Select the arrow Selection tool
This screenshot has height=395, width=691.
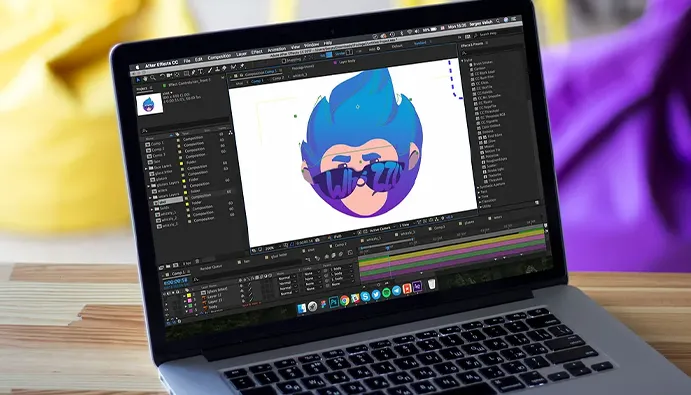(138, 80)
